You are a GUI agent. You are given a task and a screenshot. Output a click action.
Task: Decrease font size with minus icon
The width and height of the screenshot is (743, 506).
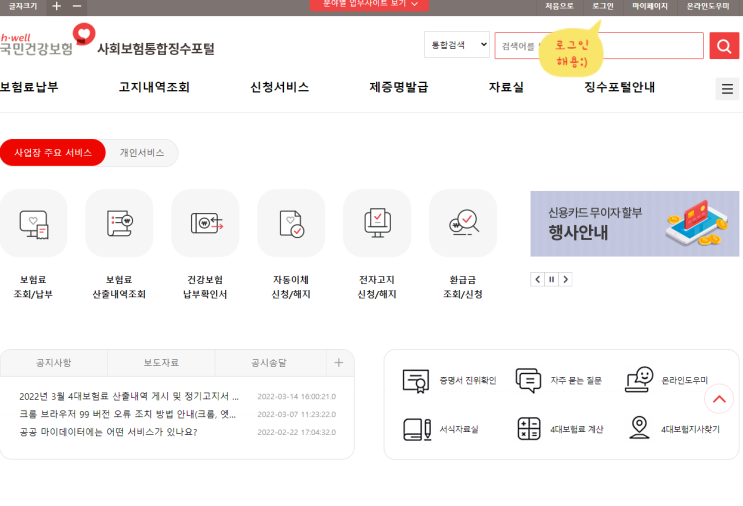[77, 6]
